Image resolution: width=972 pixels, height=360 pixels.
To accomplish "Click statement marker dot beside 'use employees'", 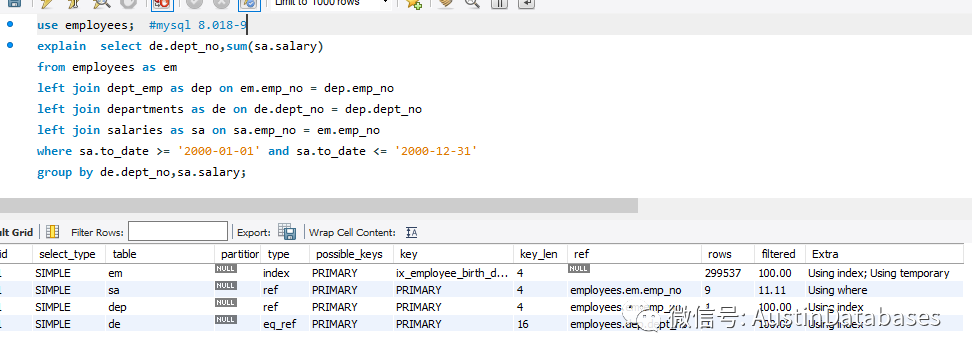I will tap(10, 25).
